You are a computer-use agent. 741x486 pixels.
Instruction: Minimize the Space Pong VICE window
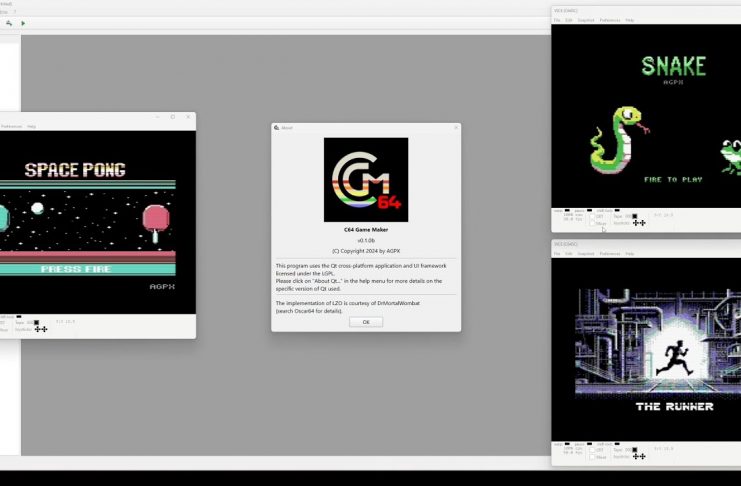[x=158, y=117]
